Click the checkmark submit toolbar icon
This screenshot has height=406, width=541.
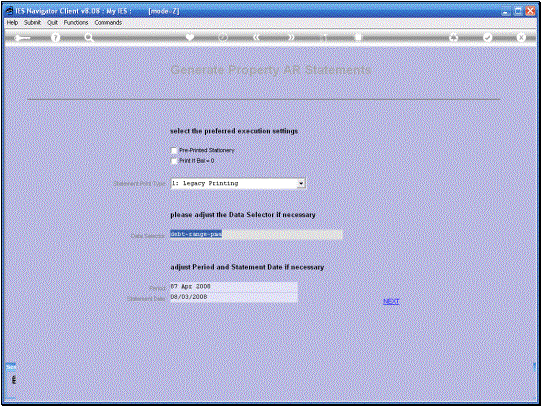click(x=487, y=37)
